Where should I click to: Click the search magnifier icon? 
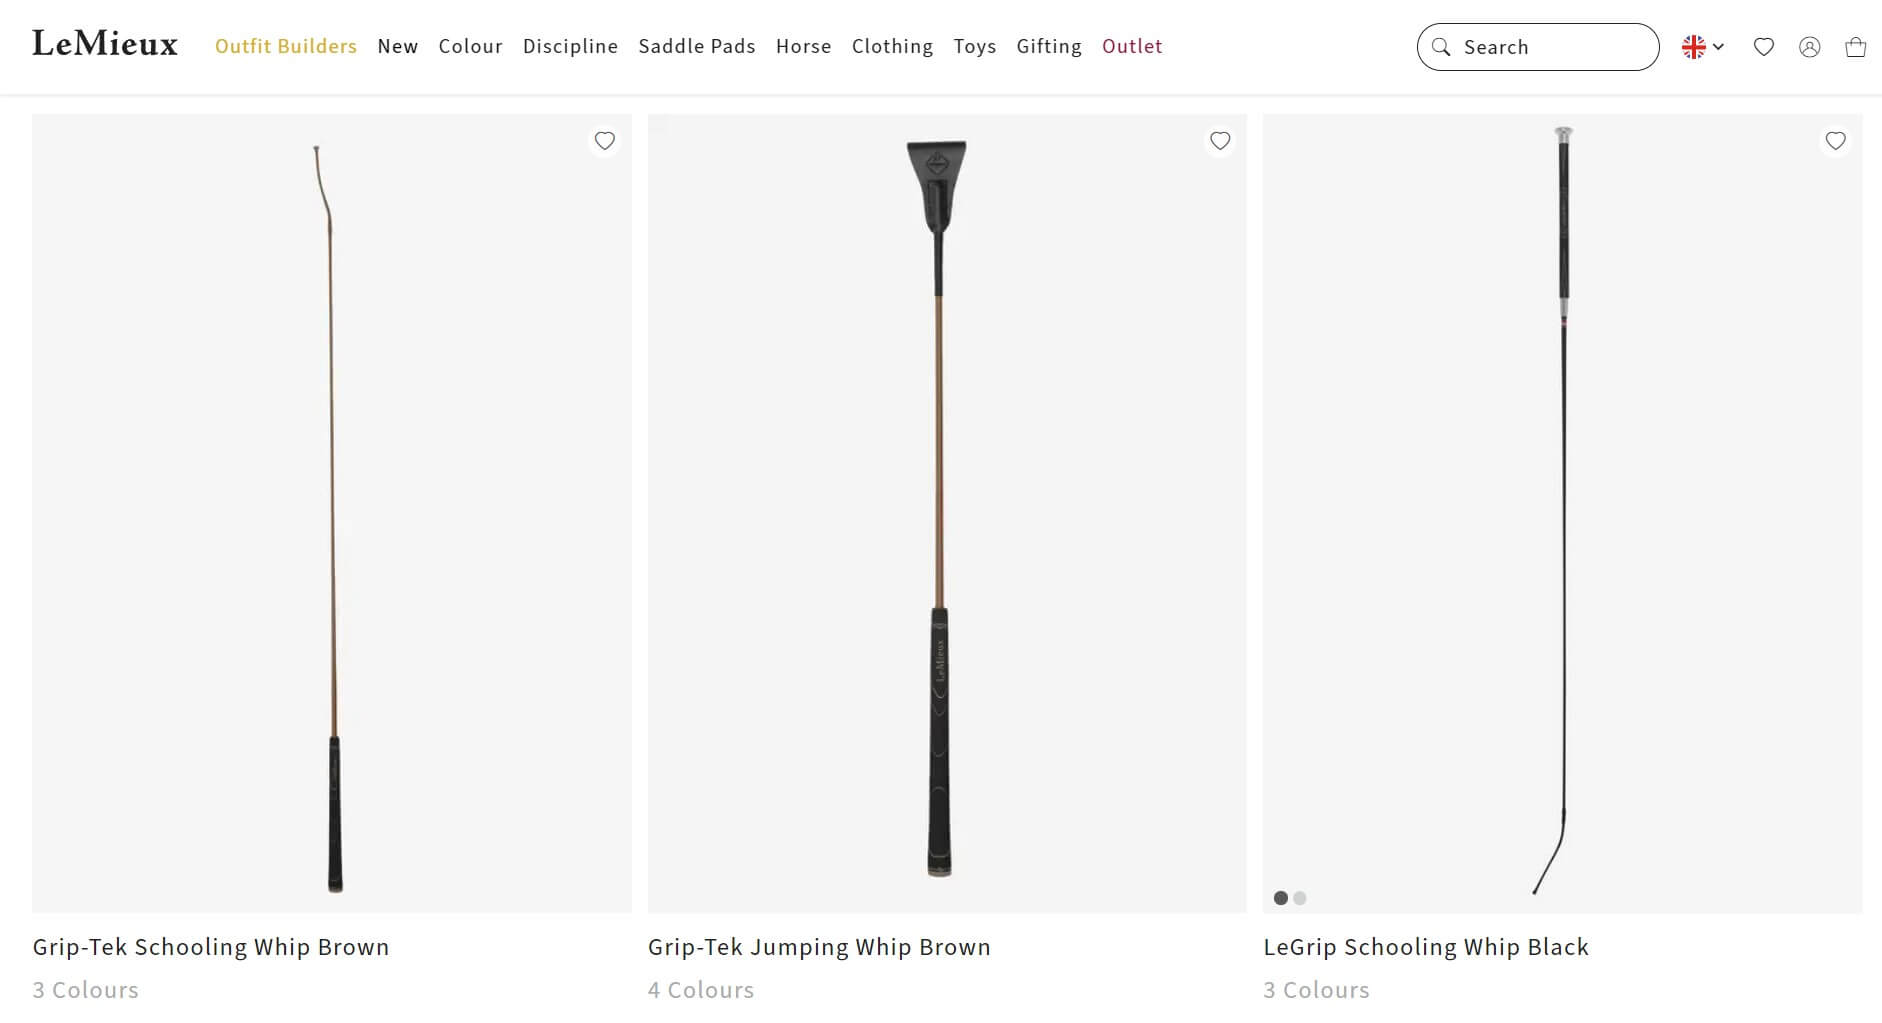(1441, 47)
